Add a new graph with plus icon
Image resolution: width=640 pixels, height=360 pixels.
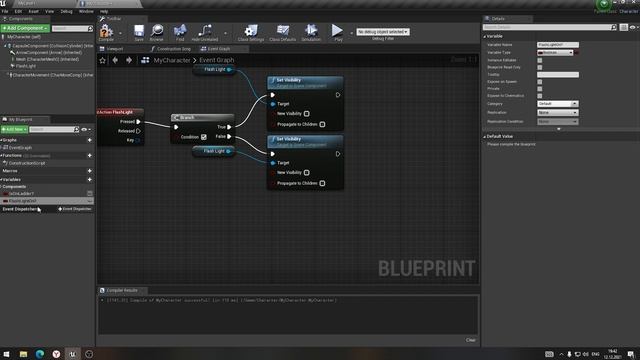click(x=89, y=140)
